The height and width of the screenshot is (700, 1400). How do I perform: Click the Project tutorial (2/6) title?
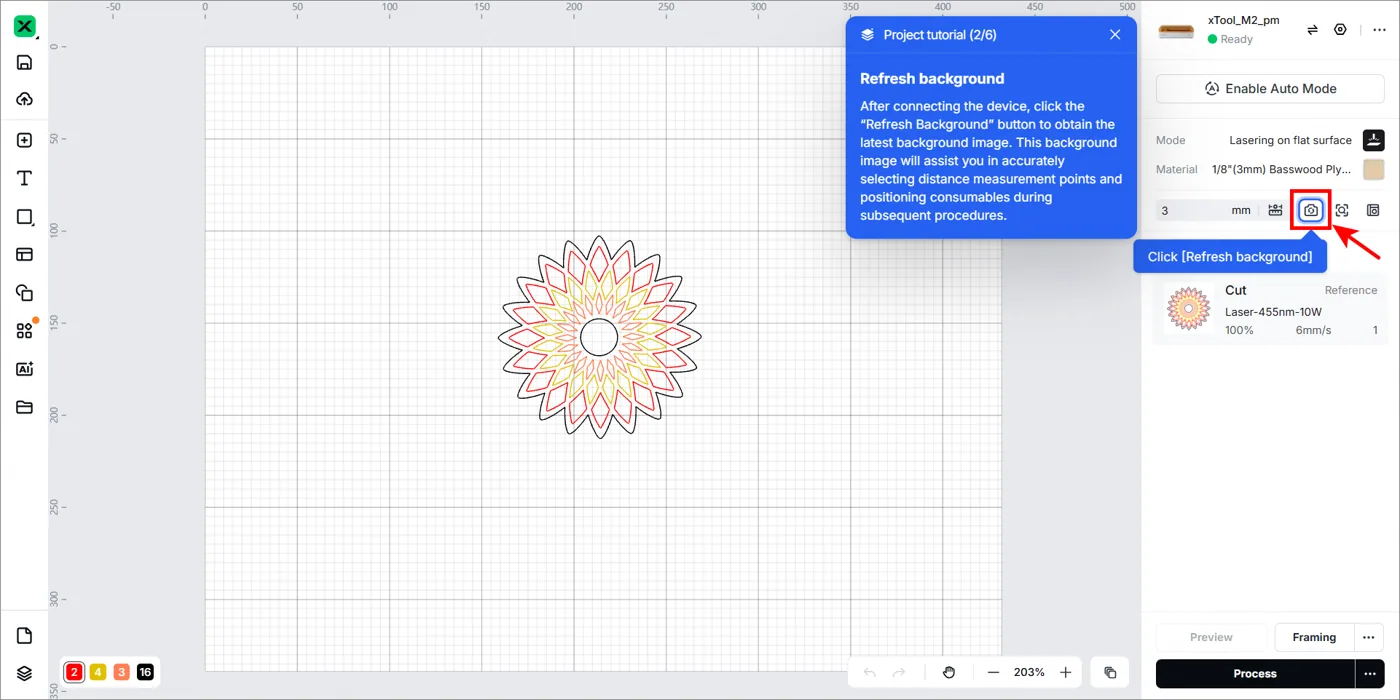click(x=940, y=35)
